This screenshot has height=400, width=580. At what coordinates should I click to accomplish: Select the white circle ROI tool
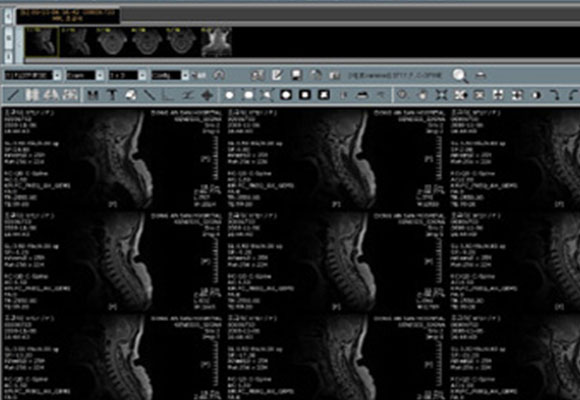pos(230,95)
